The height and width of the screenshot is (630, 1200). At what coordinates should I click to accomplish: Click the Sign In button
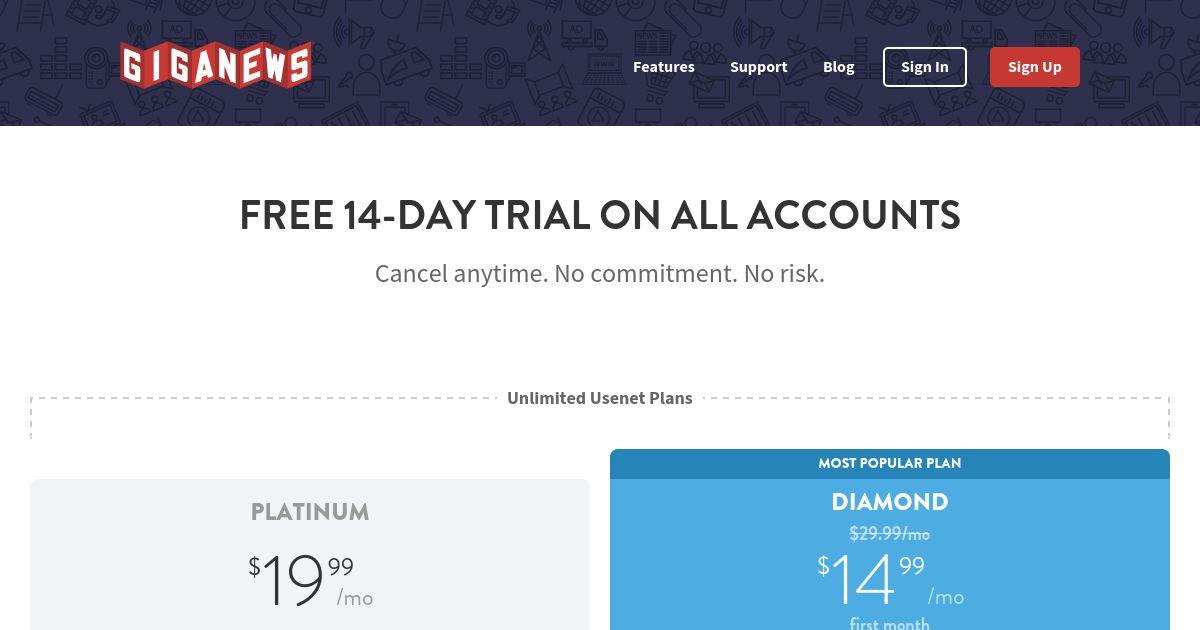924,67
